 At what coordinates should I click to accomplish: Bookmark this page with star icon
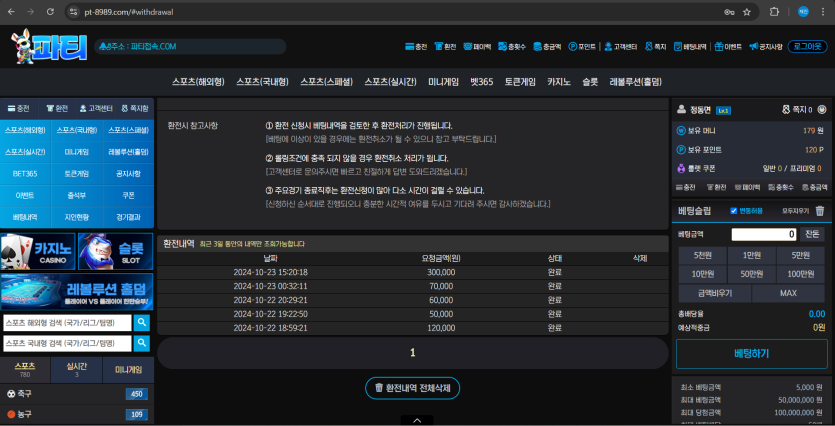click(x=746, y=12)
